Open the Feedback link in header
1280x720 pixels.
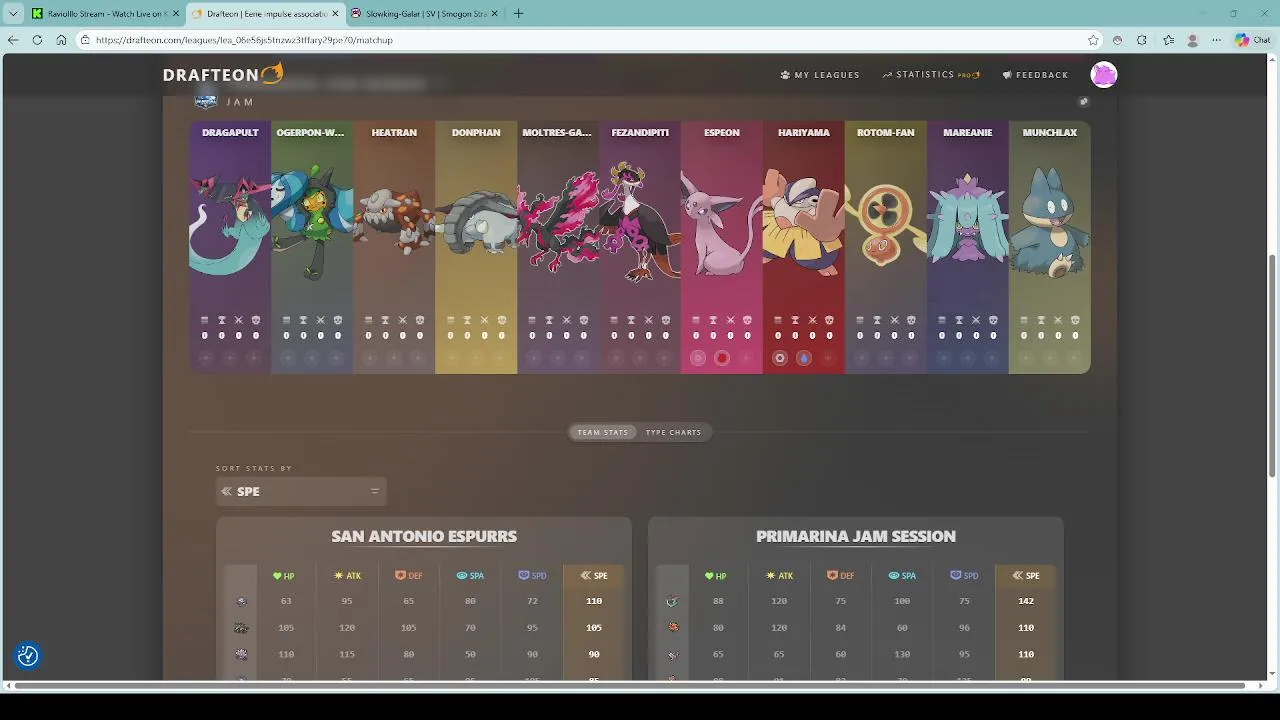1035,75
